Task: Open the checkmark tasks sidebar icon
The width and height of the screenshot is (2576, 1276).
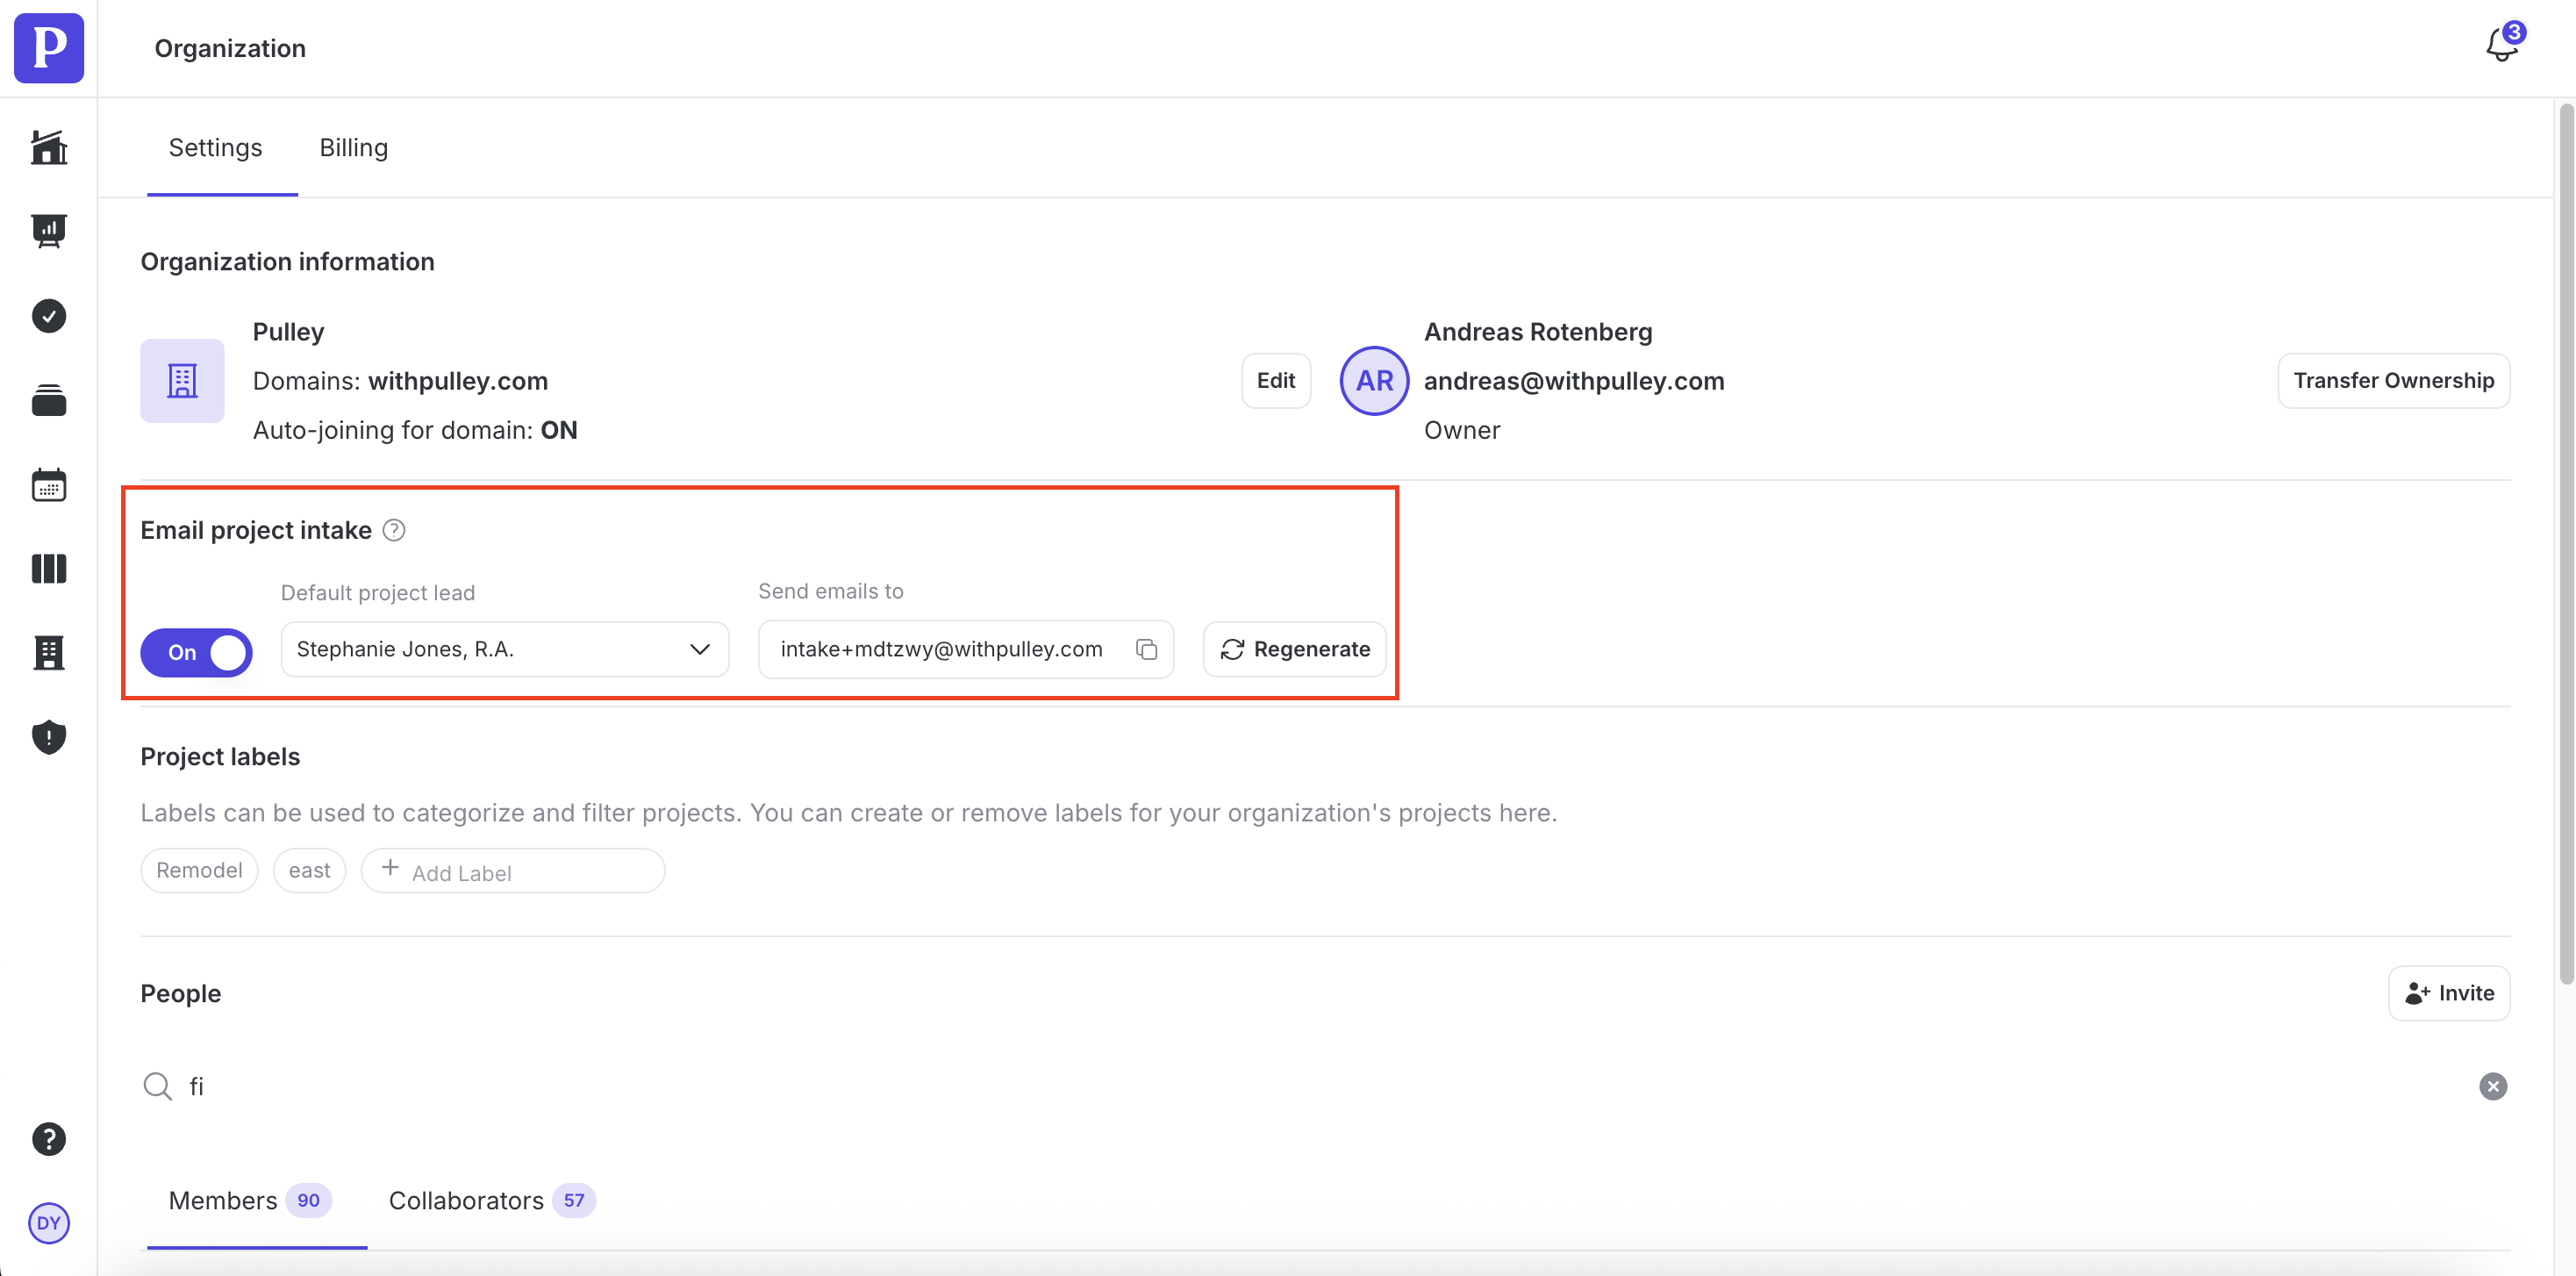Action: (x=48, y=316)
